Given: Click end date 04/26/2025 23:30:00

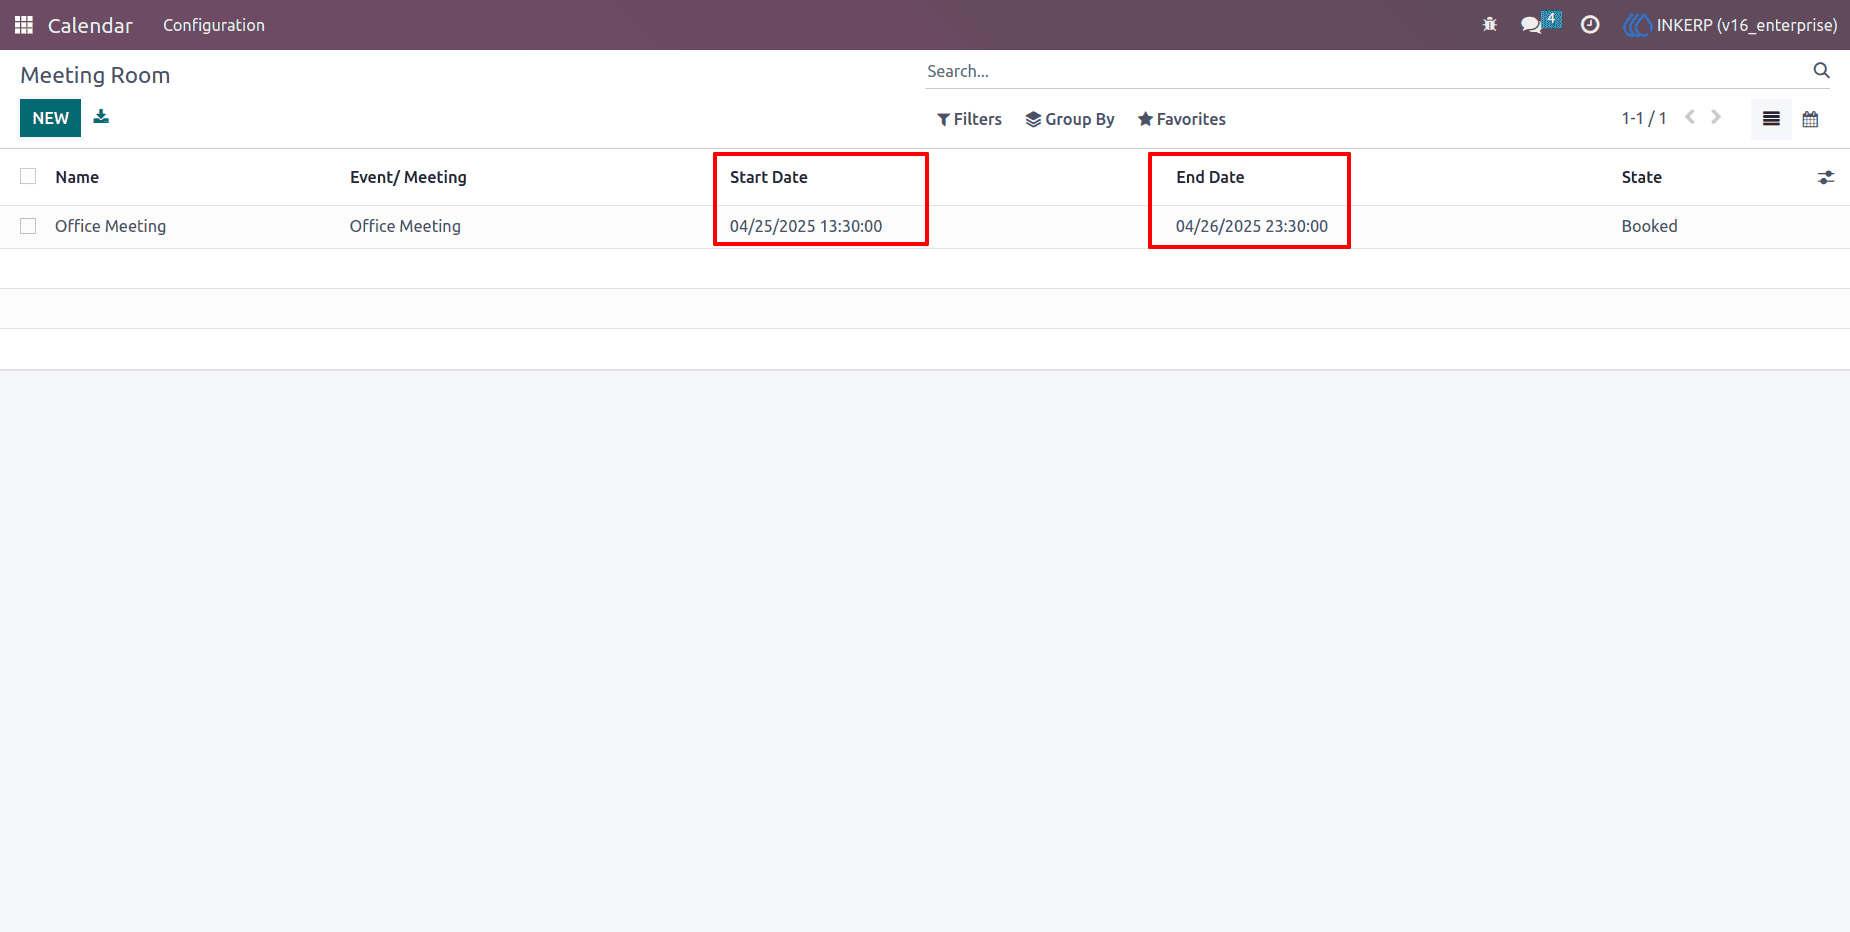Looking at the screenshot, I should [x=1252, y=226].
